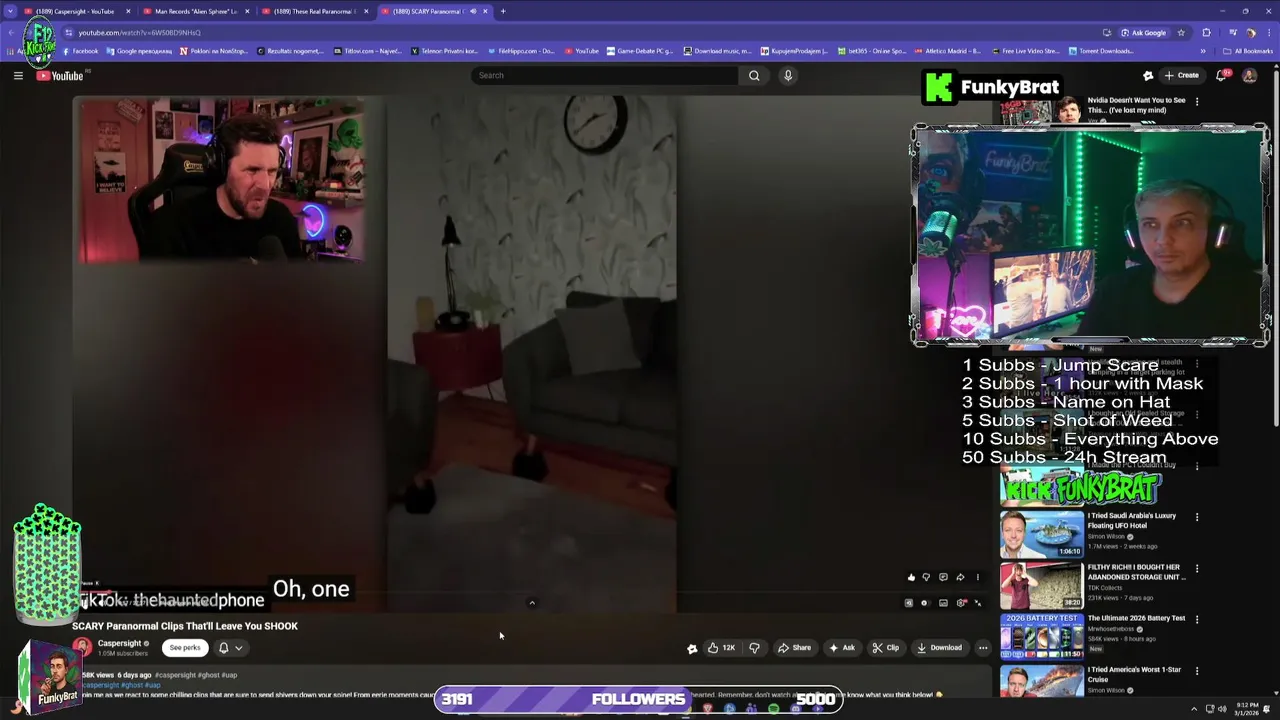Open a new browser tab
Screen dimensions: 1280x720
[x=503, y=11]
